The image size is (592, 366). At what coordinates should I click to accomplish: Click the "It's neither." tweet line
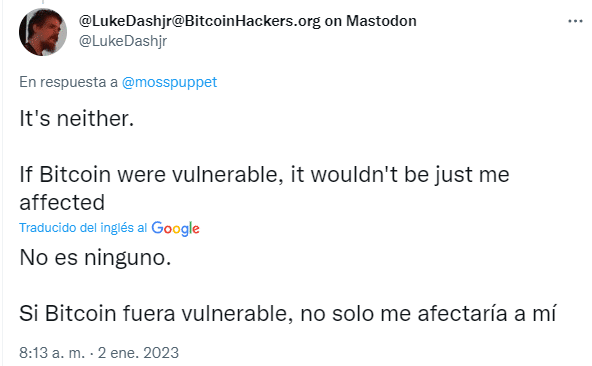click(77, 119)
